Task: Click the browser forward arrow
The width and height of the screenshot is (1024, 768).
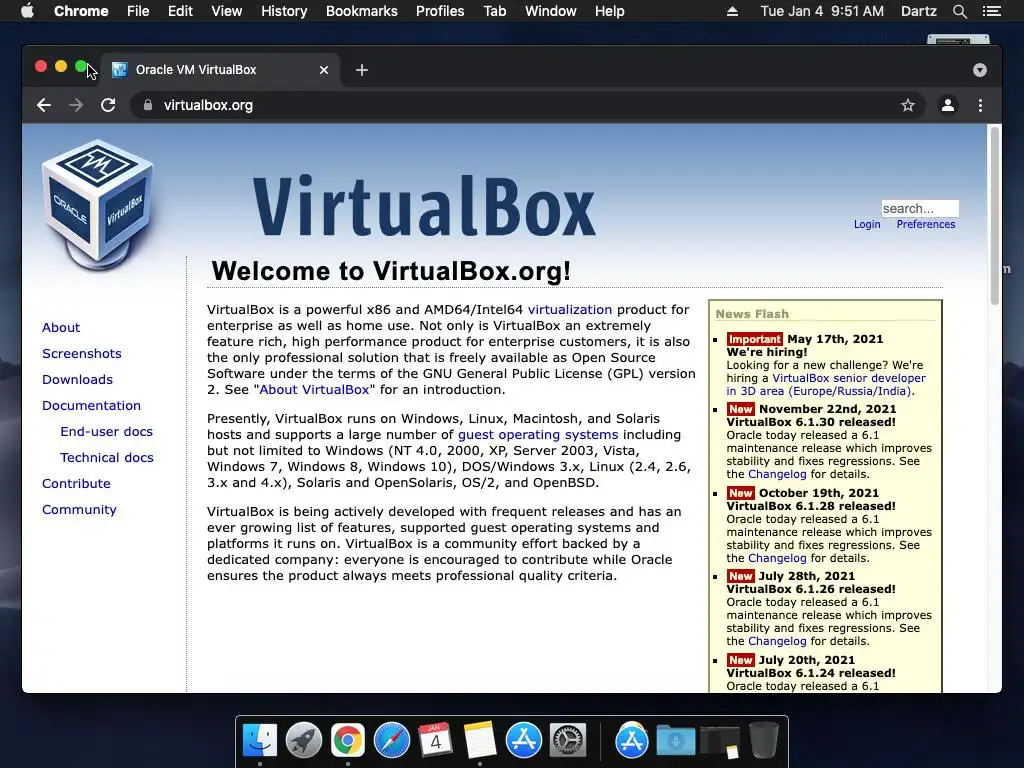Action: point(76,105)
